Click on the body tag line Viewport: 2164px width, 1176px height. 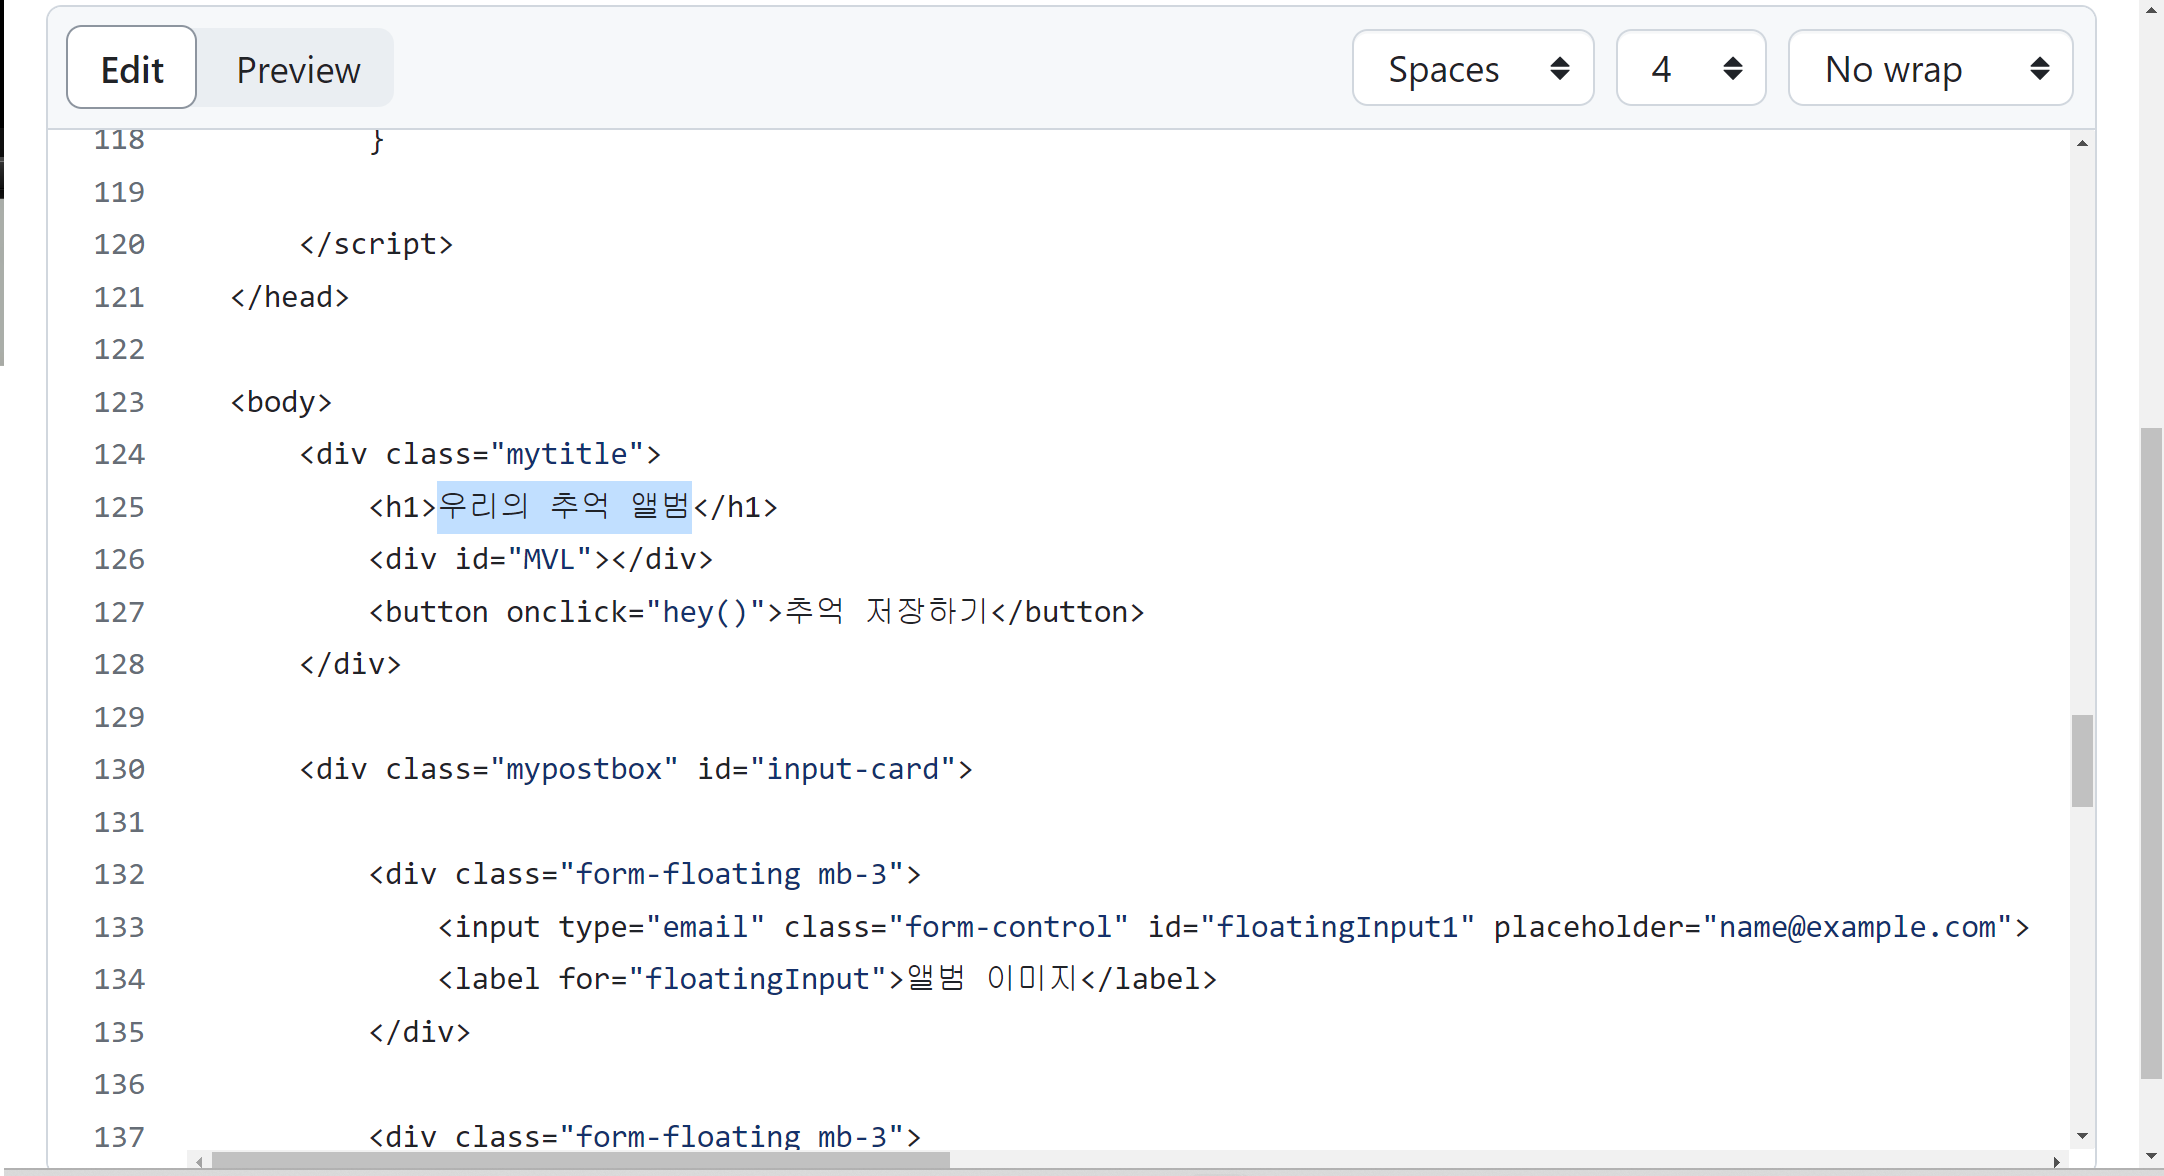pos(281,402)
